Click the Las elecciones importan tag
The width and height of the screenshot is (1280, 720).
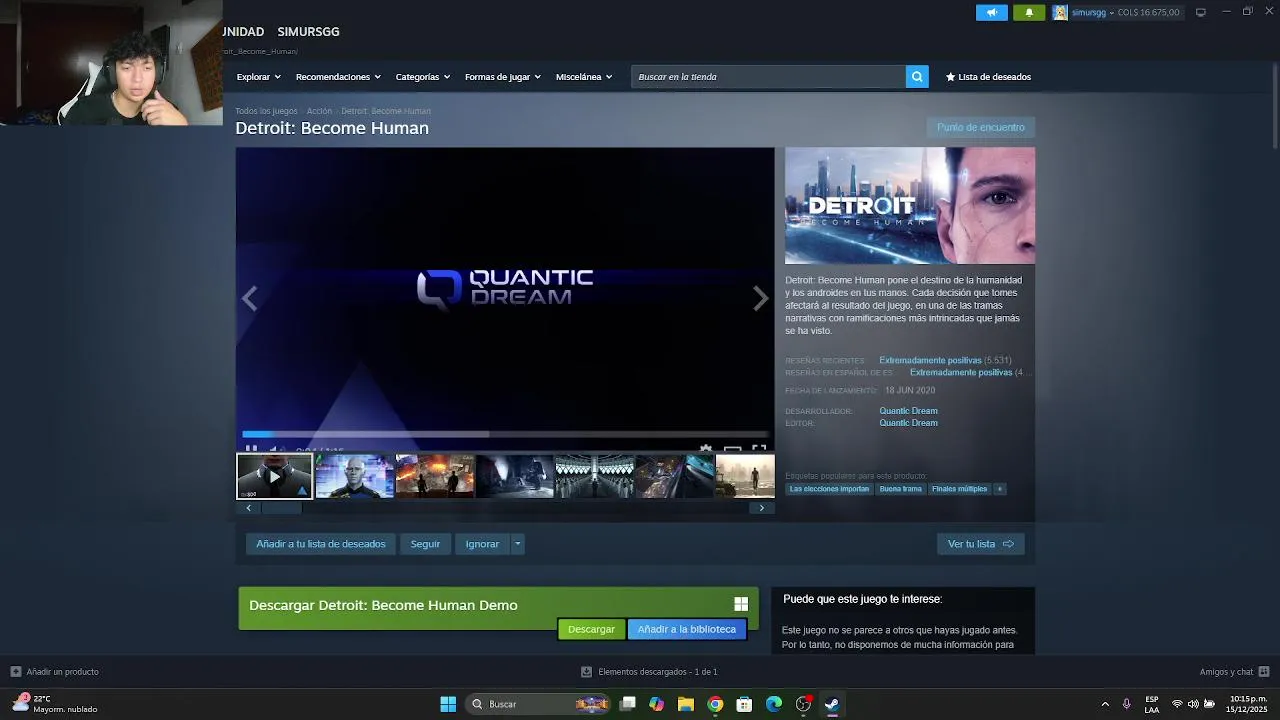click(x=829, y=489)
